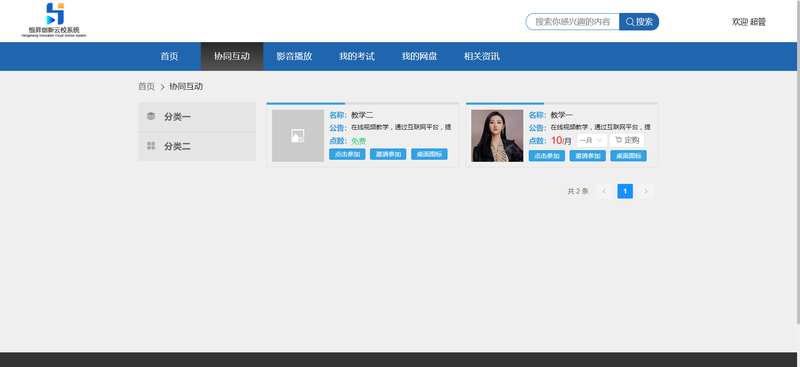Go to the 首页 navigation tab
The height and width of the screenshot is (367, 800).
click(169, 56)
